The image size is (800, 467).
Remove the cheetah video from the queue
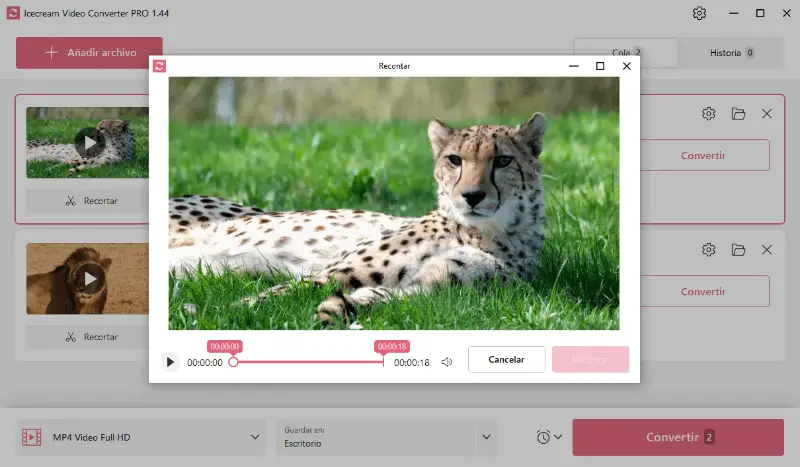[x=767, y=114]
